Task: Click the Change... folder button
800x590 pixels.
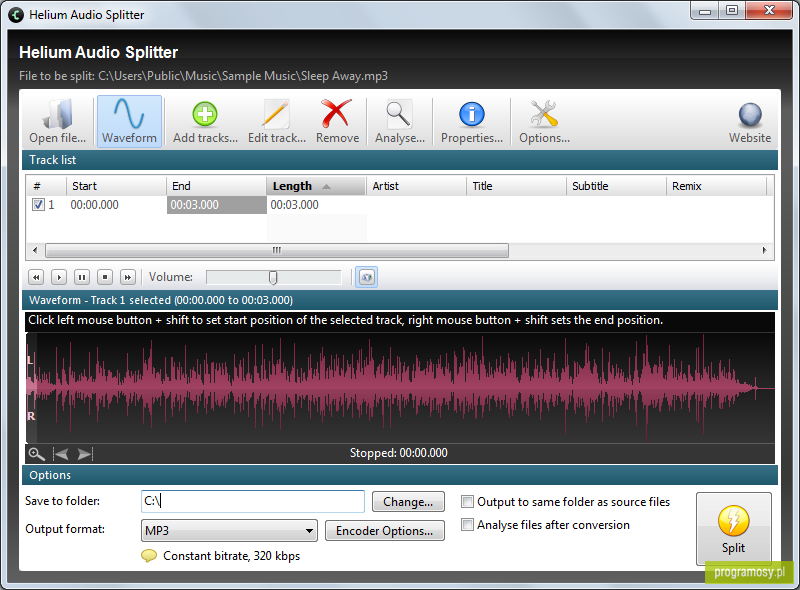Action: tap(408, 502)
